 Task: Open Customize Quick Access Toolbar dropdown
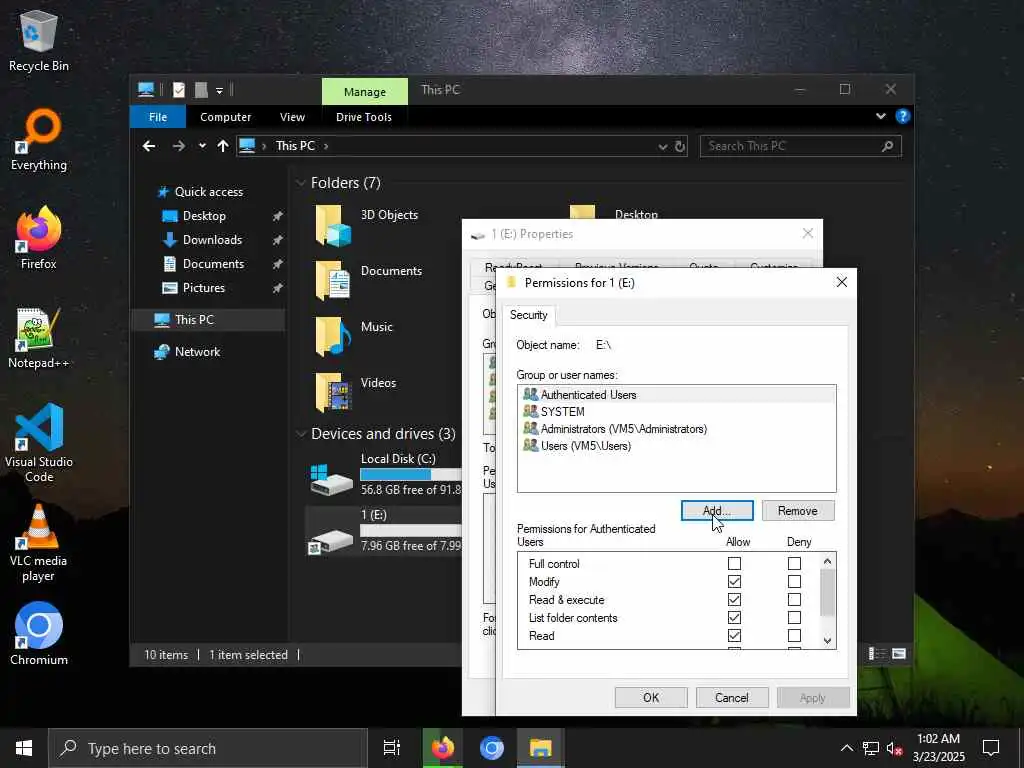[x=219, y=91]
